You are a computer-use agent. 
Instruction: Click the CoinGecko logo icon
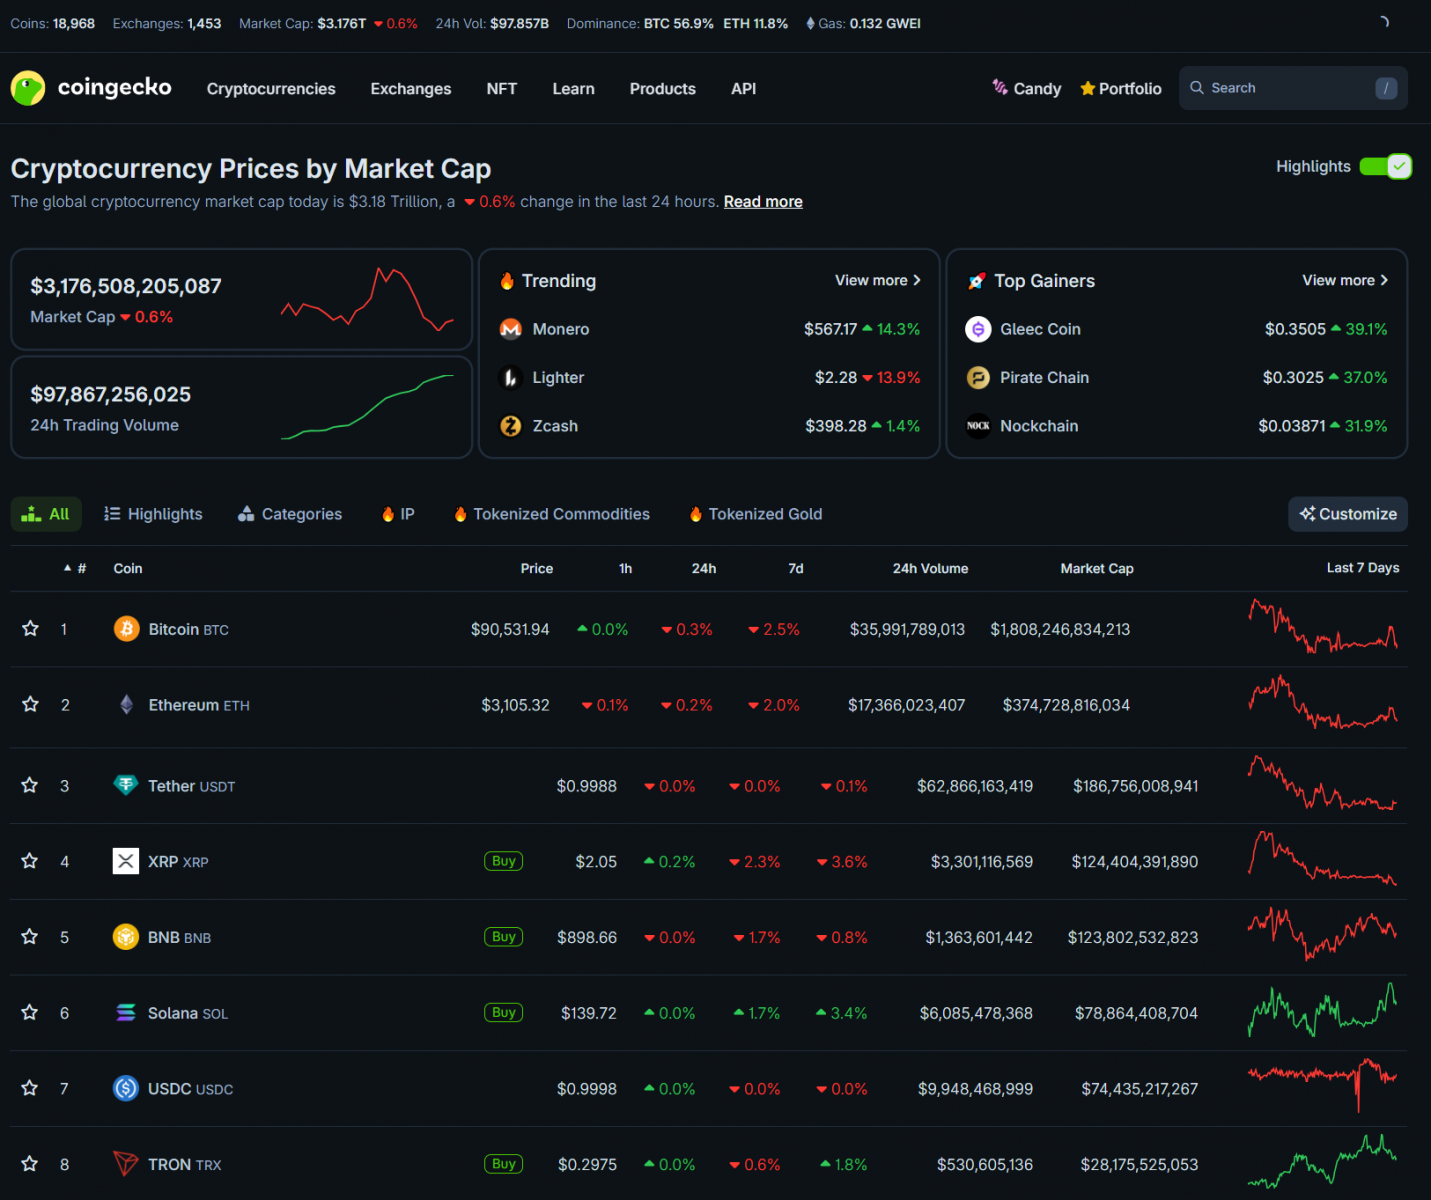pos(28,88)
